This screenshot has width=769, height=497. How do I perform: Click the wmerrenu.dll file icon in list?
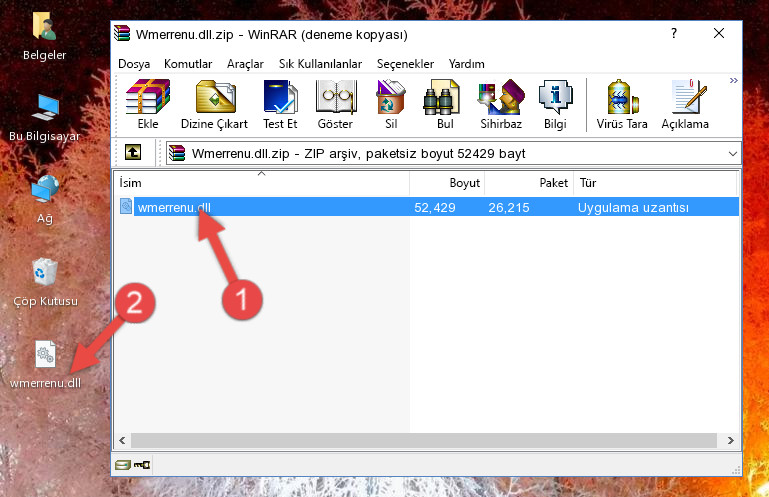click(x=126, y=207)
